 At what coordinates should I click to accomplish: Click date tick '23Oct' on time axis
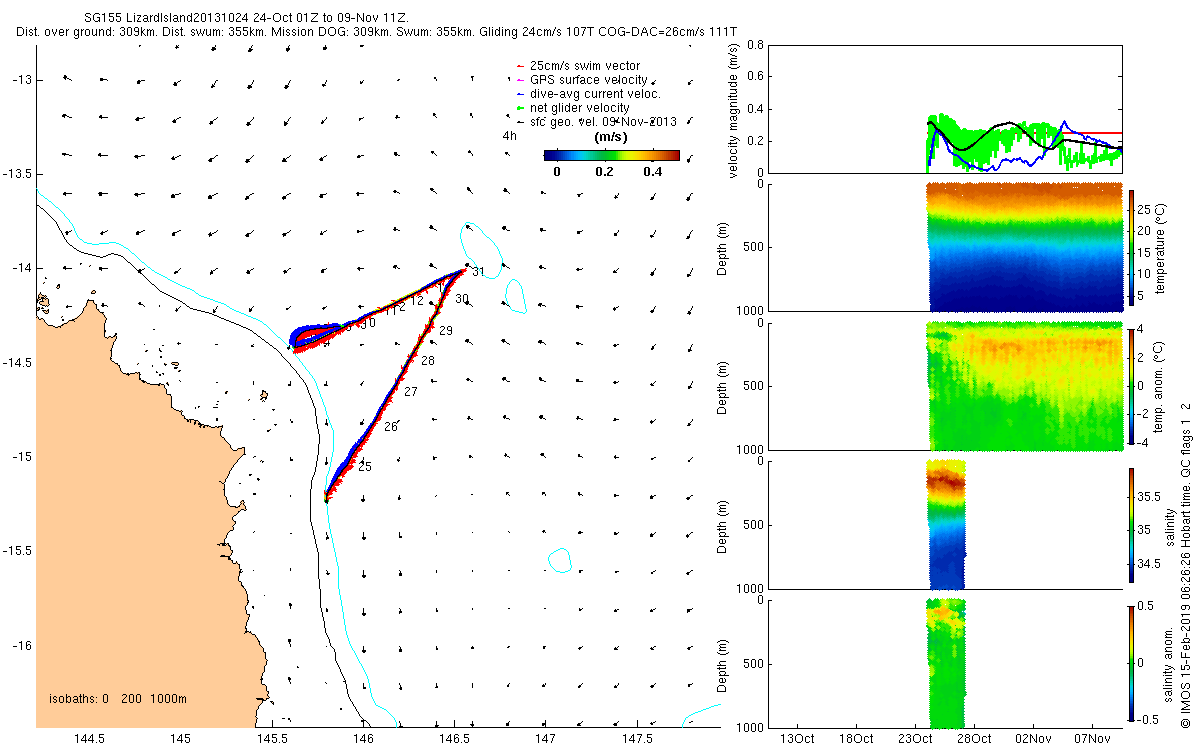pos(914,739)
